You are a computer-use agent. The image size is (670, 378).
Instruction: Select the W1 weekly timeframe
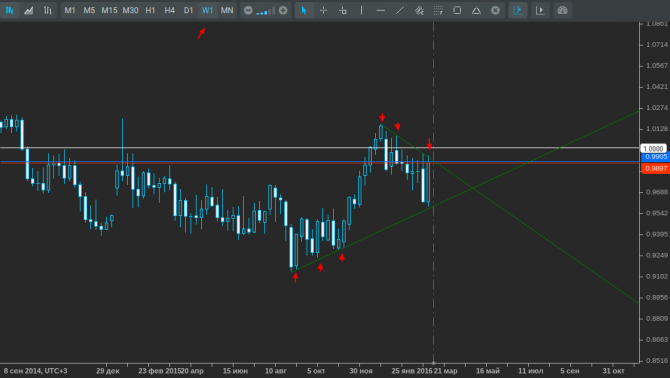coord(207,10)
